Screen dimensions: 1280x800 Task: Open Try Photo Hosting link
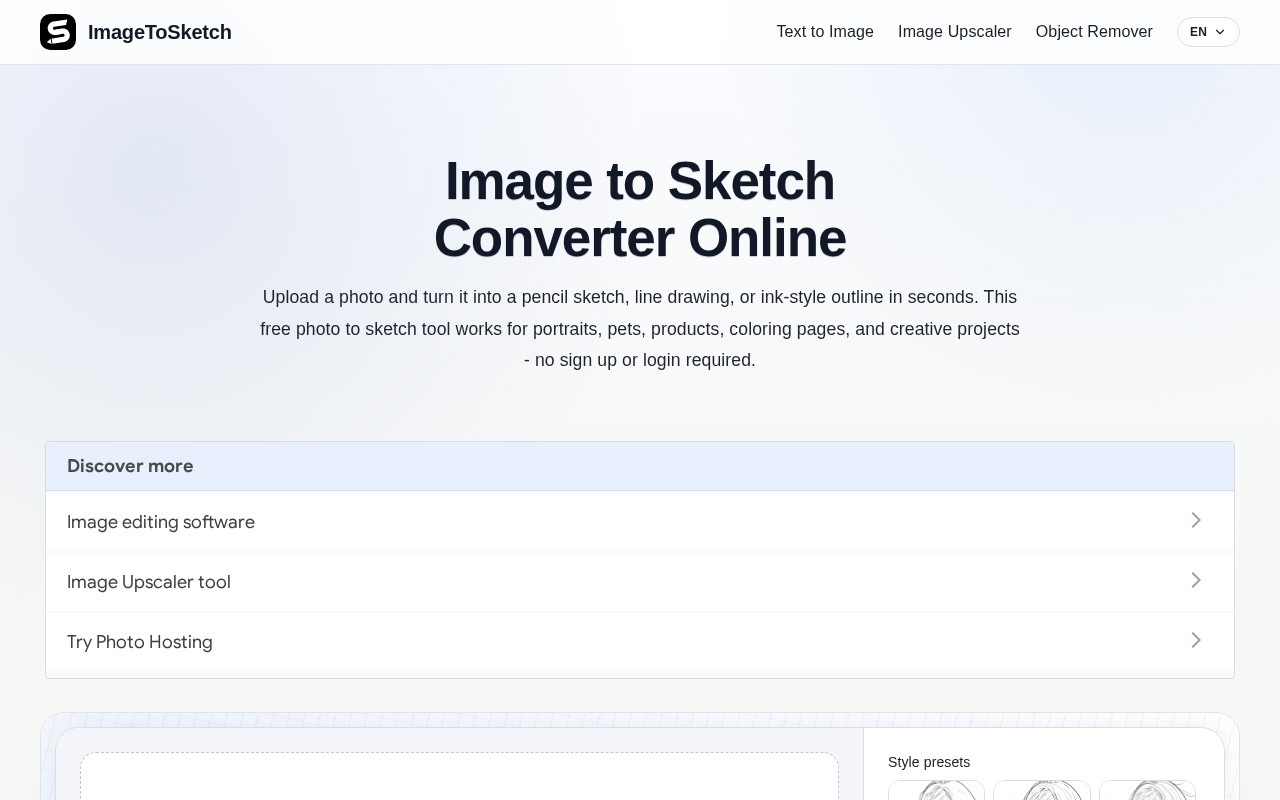pyautogui.click(x=640, y=642)
